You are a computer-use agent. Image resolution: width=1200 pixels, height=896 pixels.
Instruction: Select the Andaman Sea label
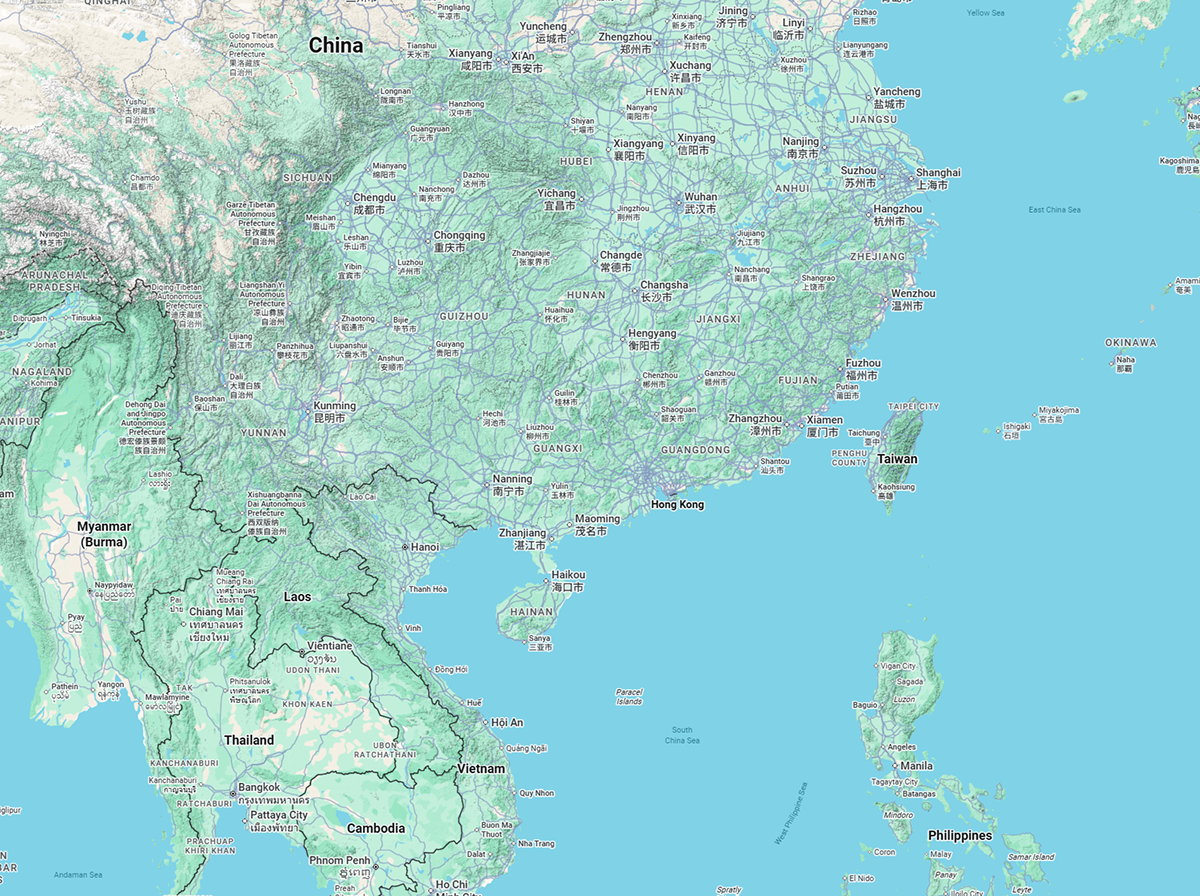pos(78,877)
